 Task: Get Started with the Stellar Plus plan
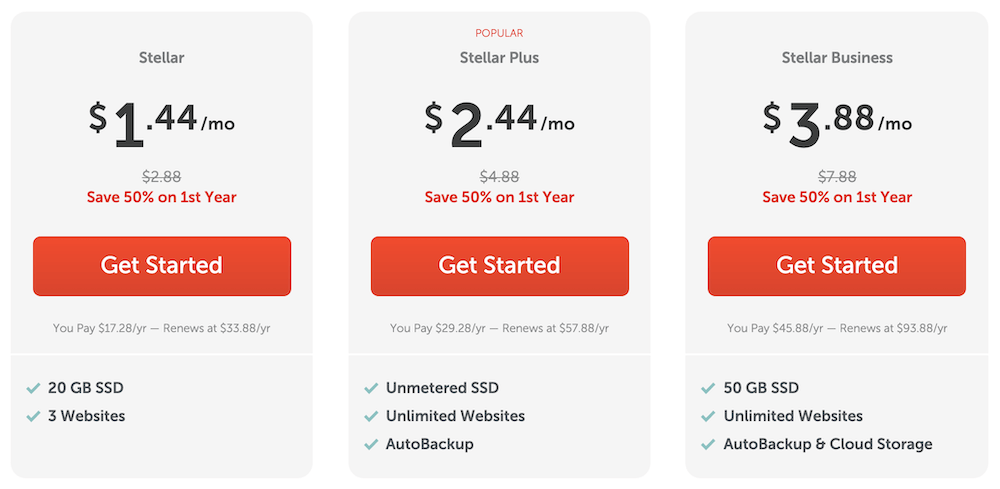[x=499, y=266]
